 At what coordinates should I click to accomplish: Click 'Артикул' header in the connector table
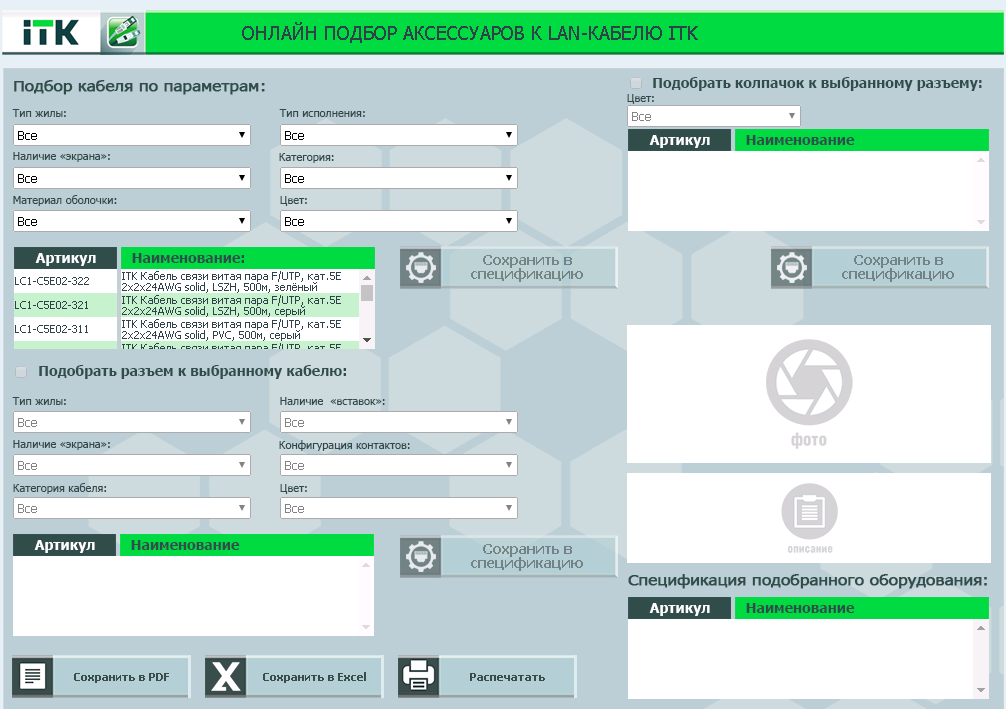tap(65, 545)
